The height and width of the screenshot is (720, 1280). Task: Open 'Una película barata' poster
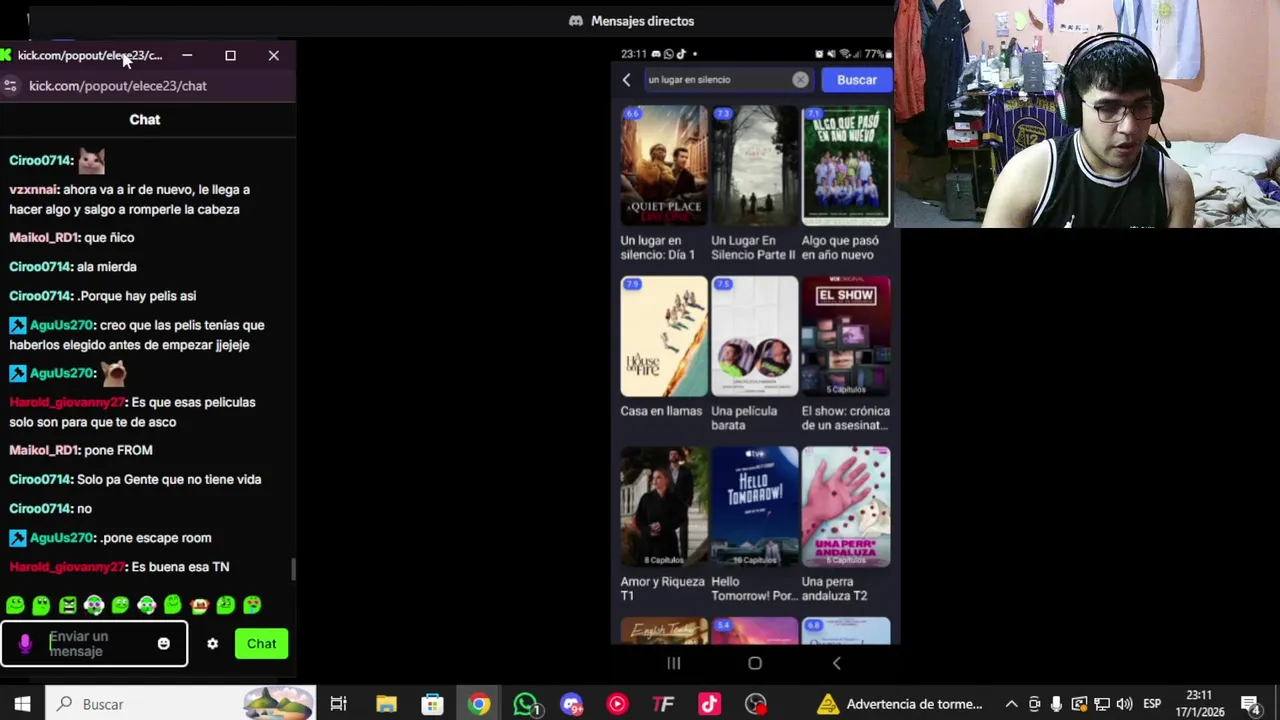pyautogui.click(x=754, y=337)
